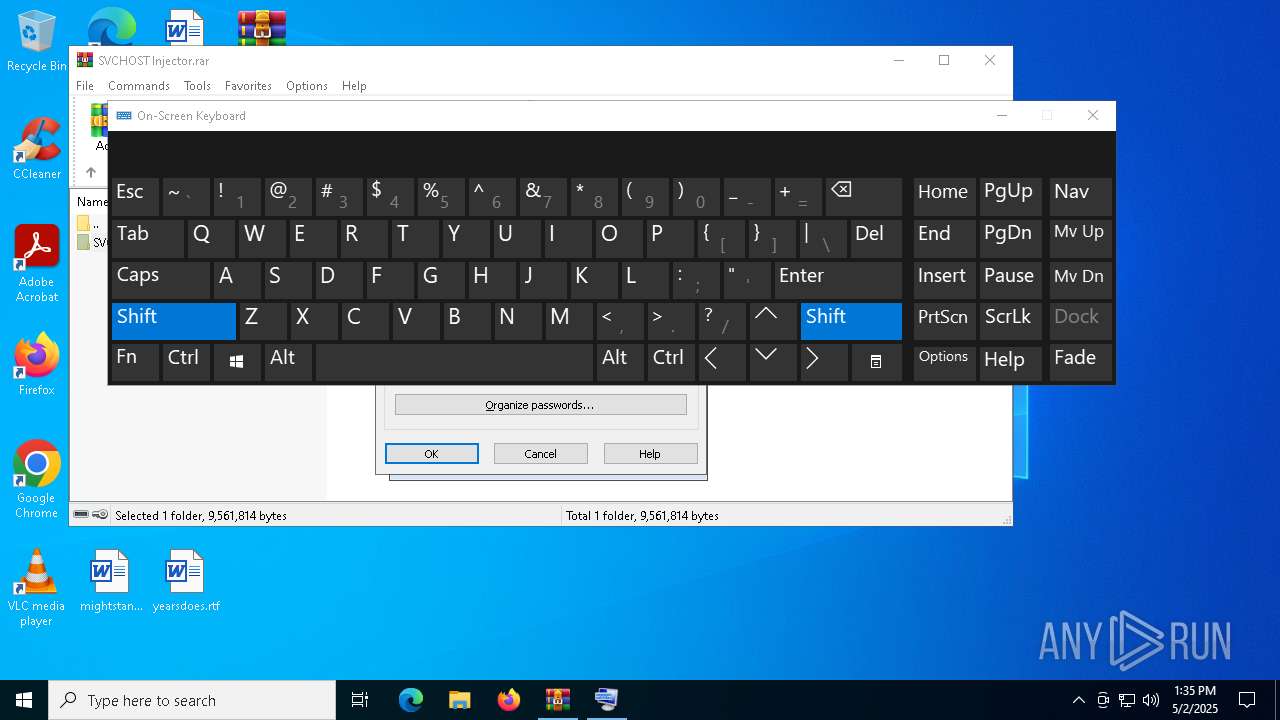Open Edge from the taskbar
1280x720 pixels.
click(x=411, y=700)
